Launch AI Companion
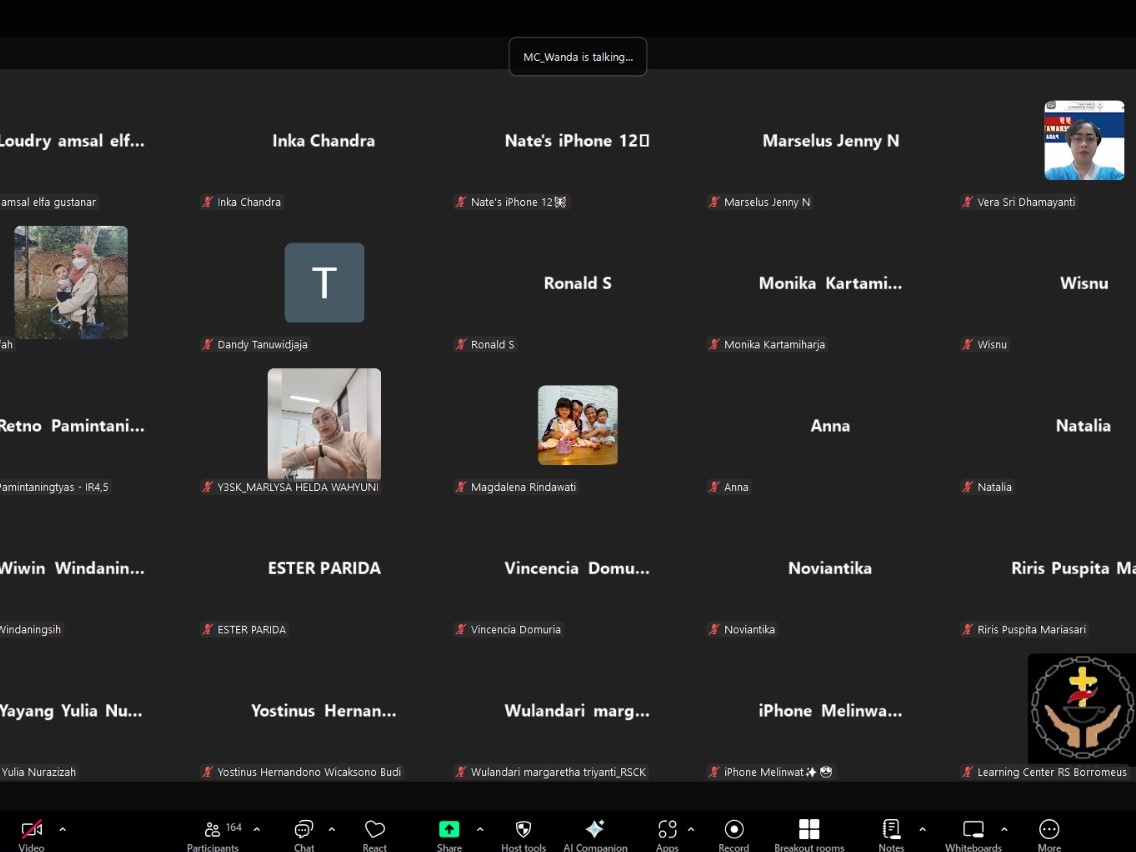 (x=595, y=830)
